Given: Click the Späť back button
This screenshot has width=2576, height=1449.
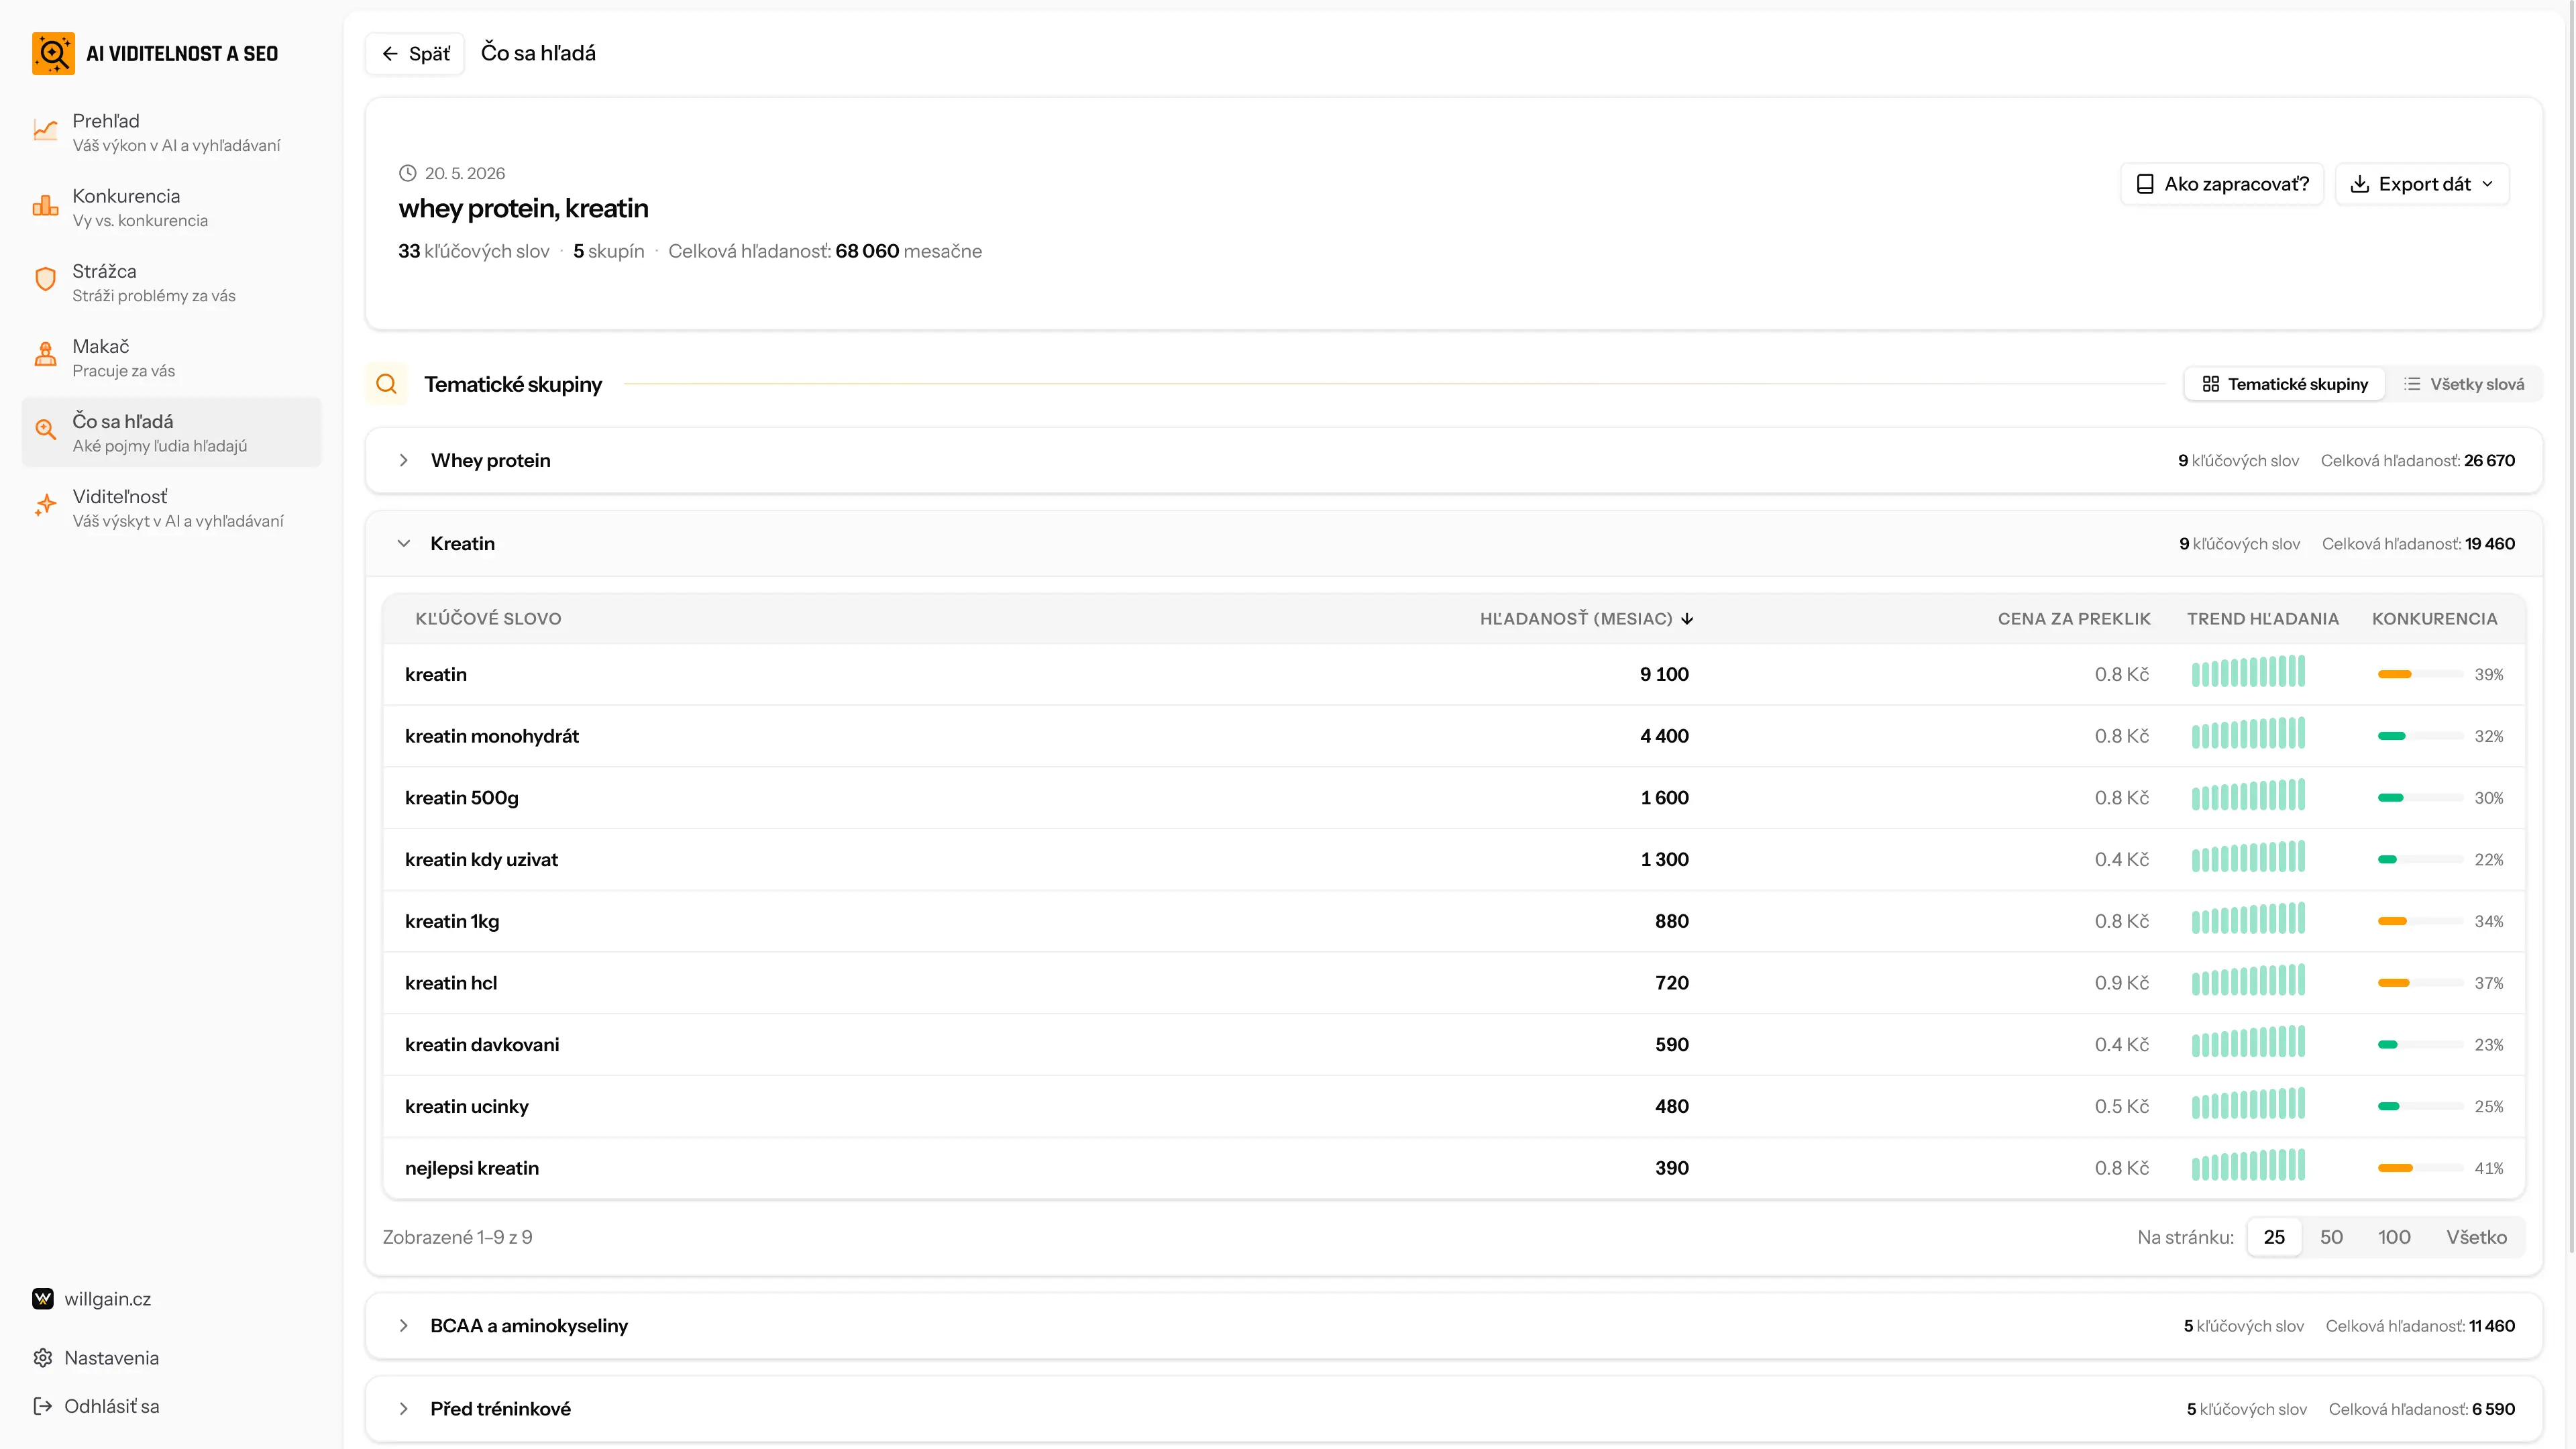Looking at the screenshot, I should coord(415,53).
